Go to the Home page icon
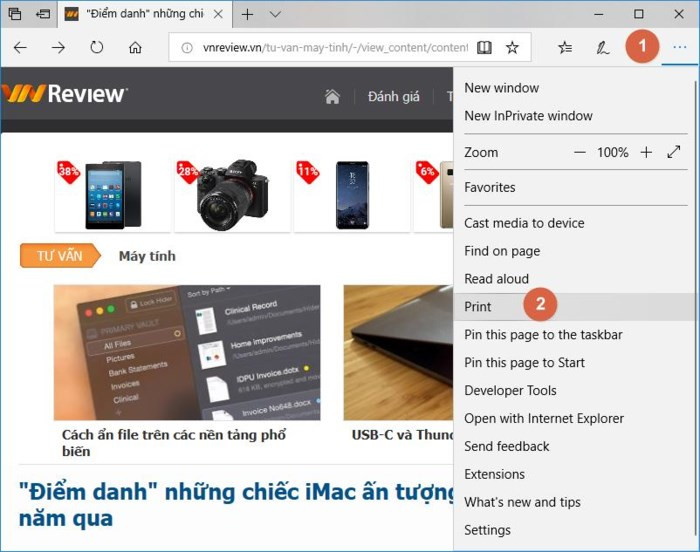 (x=135, y=47)
